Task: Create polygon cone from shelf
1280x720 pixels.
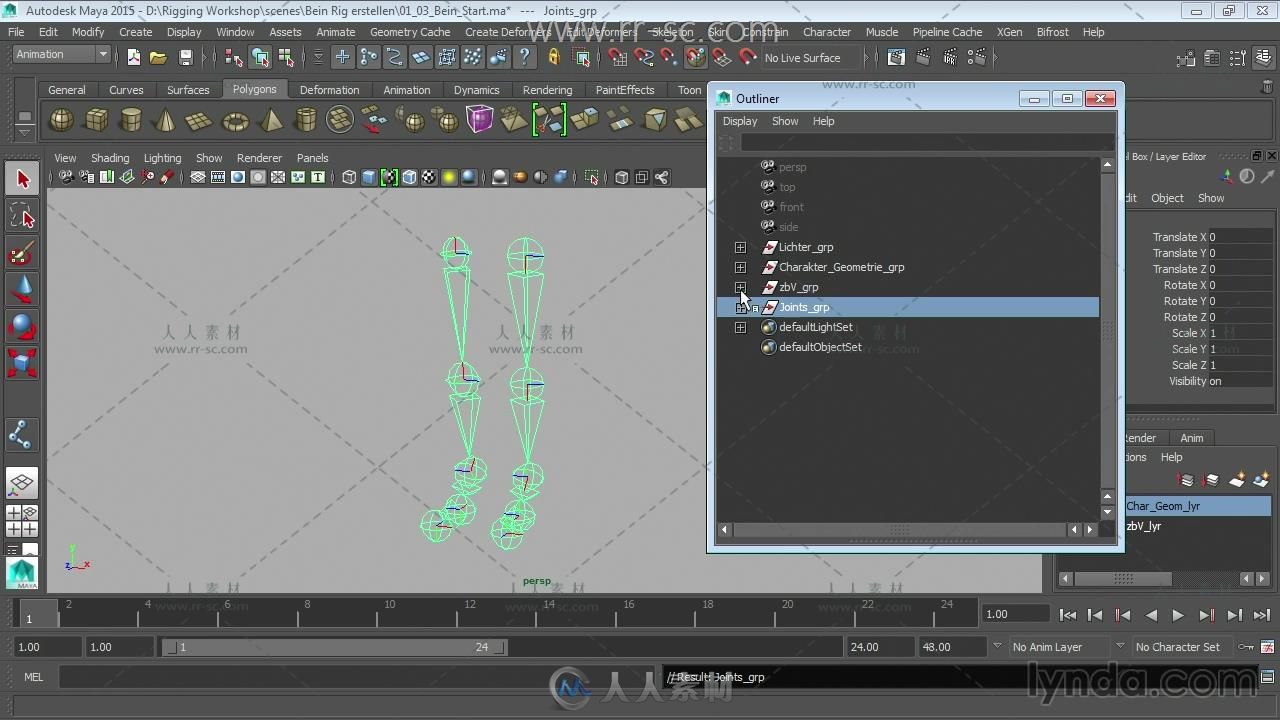Action: click(165, 121)
